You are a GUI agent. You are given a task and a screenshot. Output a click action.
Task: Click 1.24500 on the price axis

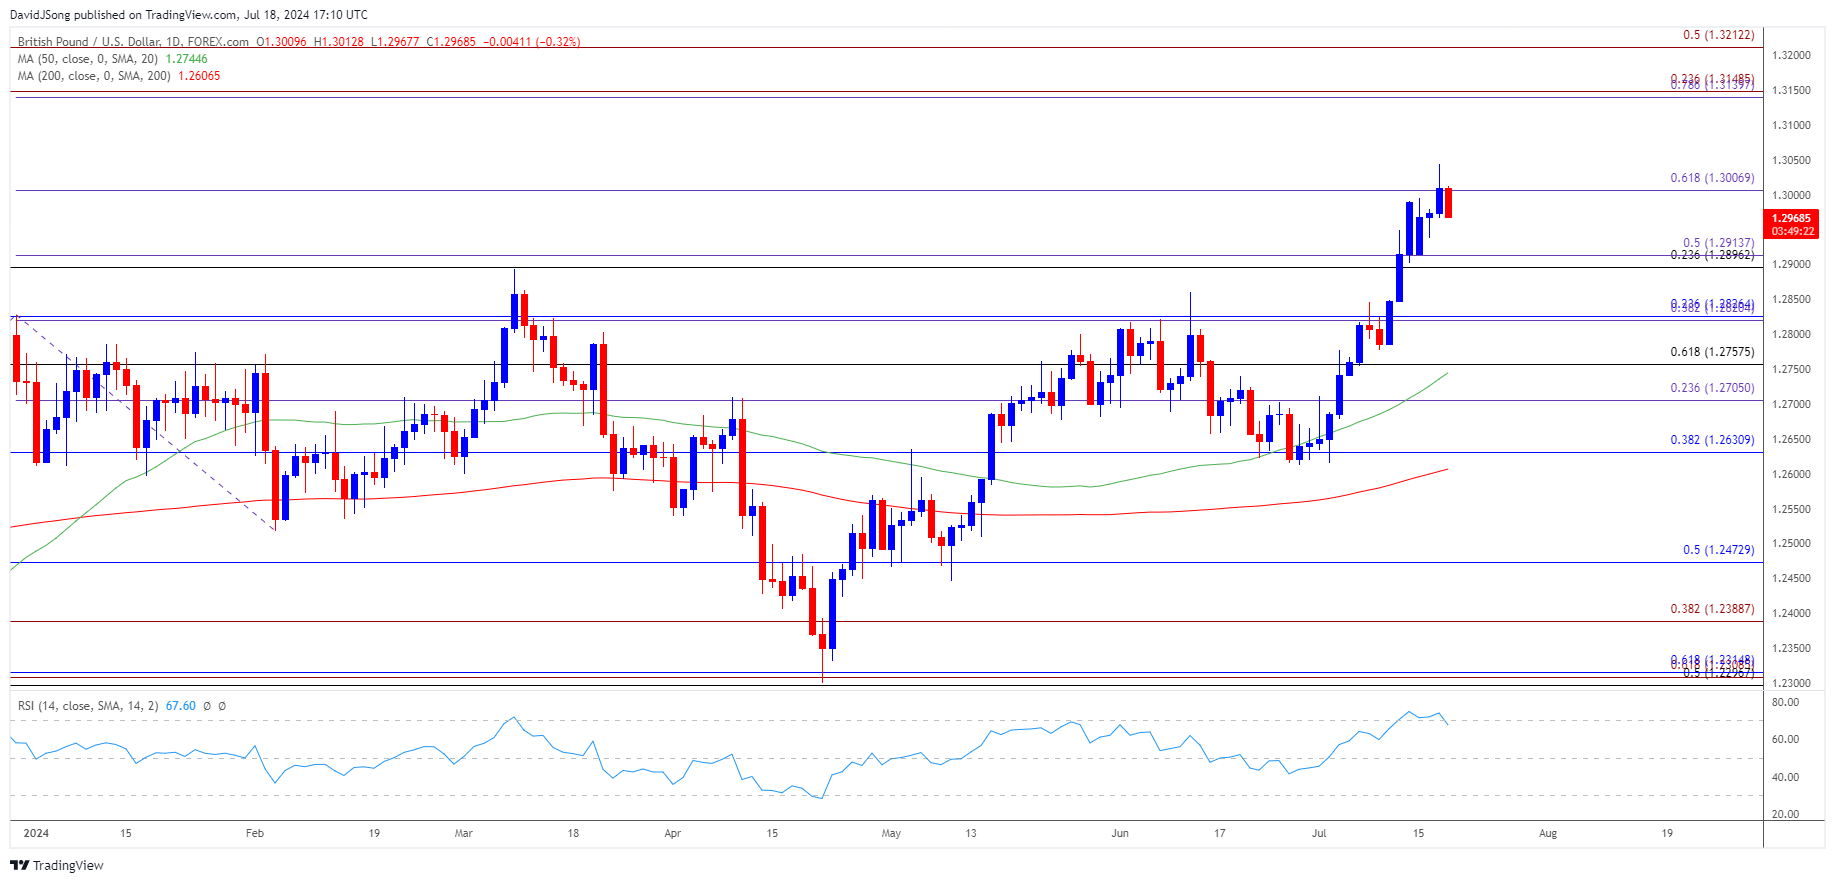(1791, 579)
